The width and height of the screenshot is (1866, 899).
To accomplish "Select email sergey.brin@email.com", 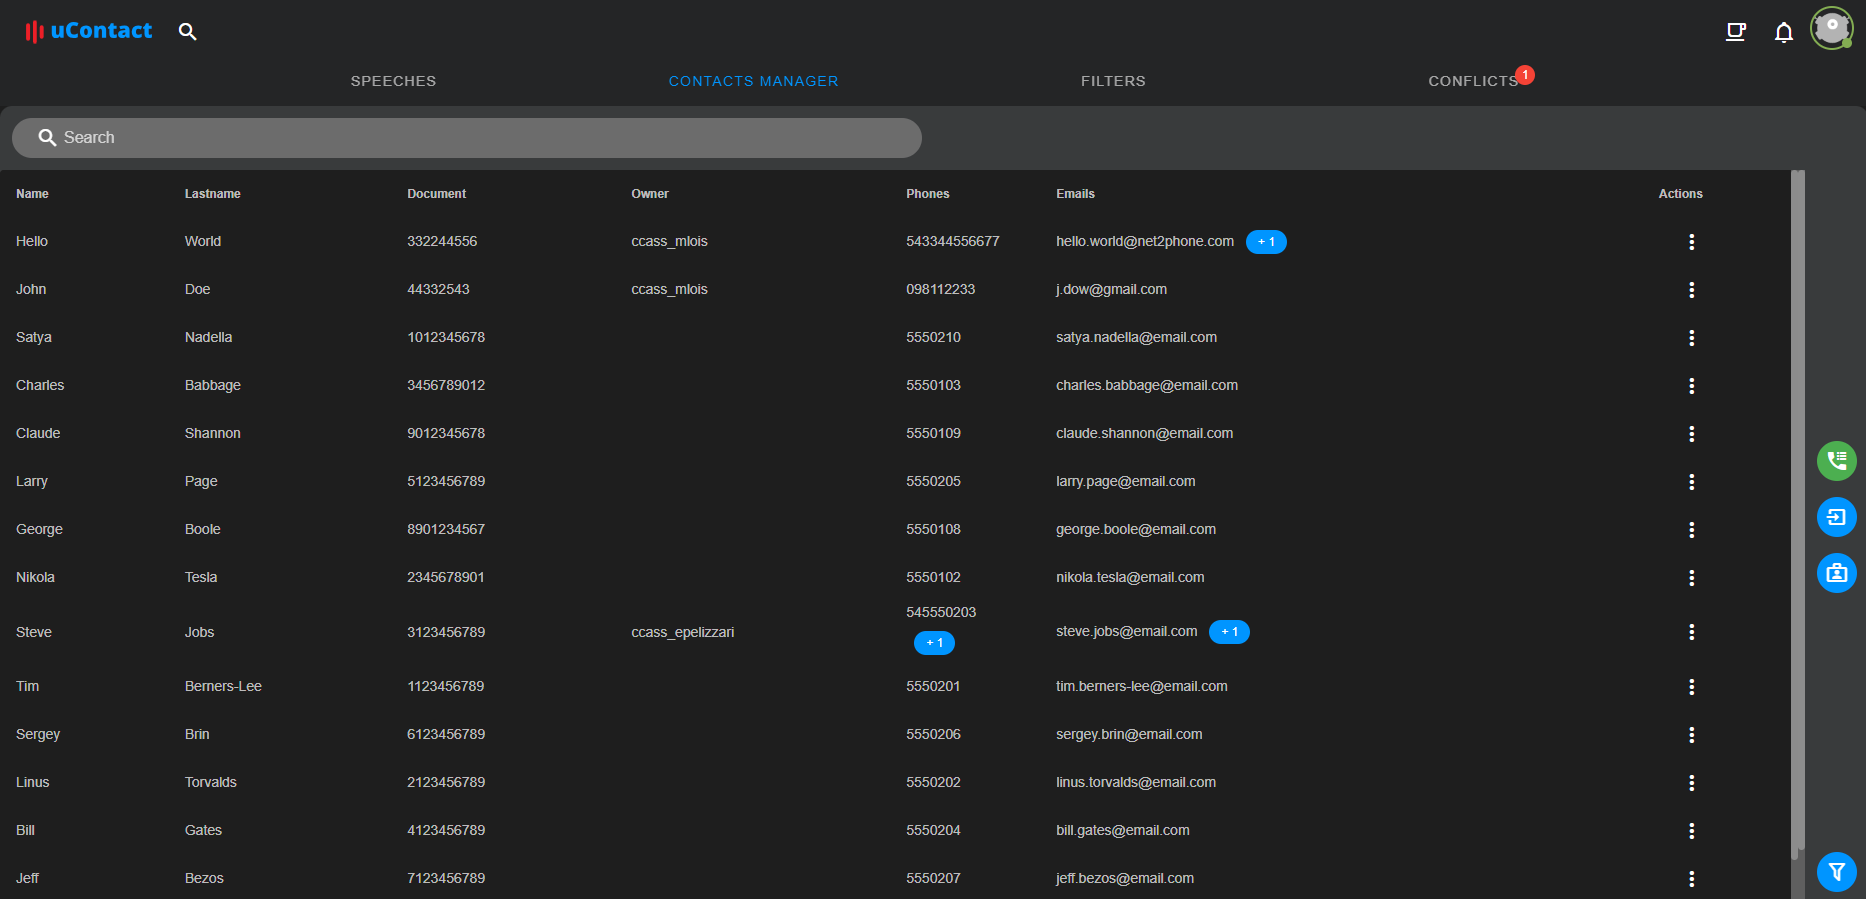I will 1129,734.
